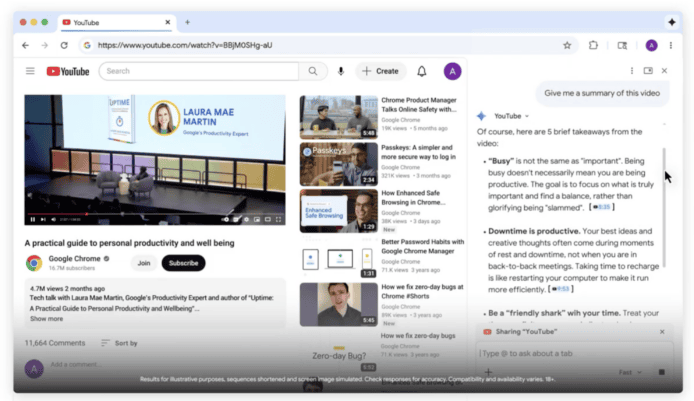
Task: Toggle autoplay switch in the player
Action: [x=226, y=219]
